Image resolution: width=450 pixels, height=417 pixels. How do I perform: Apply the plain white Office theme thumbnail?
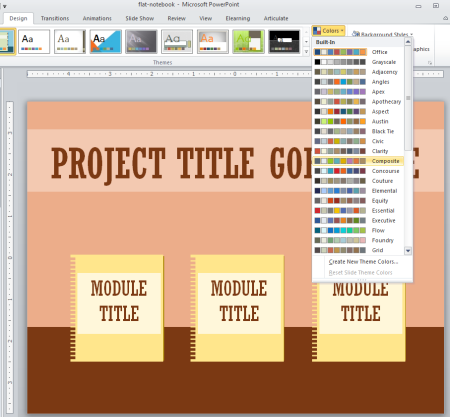pos(34,41)
